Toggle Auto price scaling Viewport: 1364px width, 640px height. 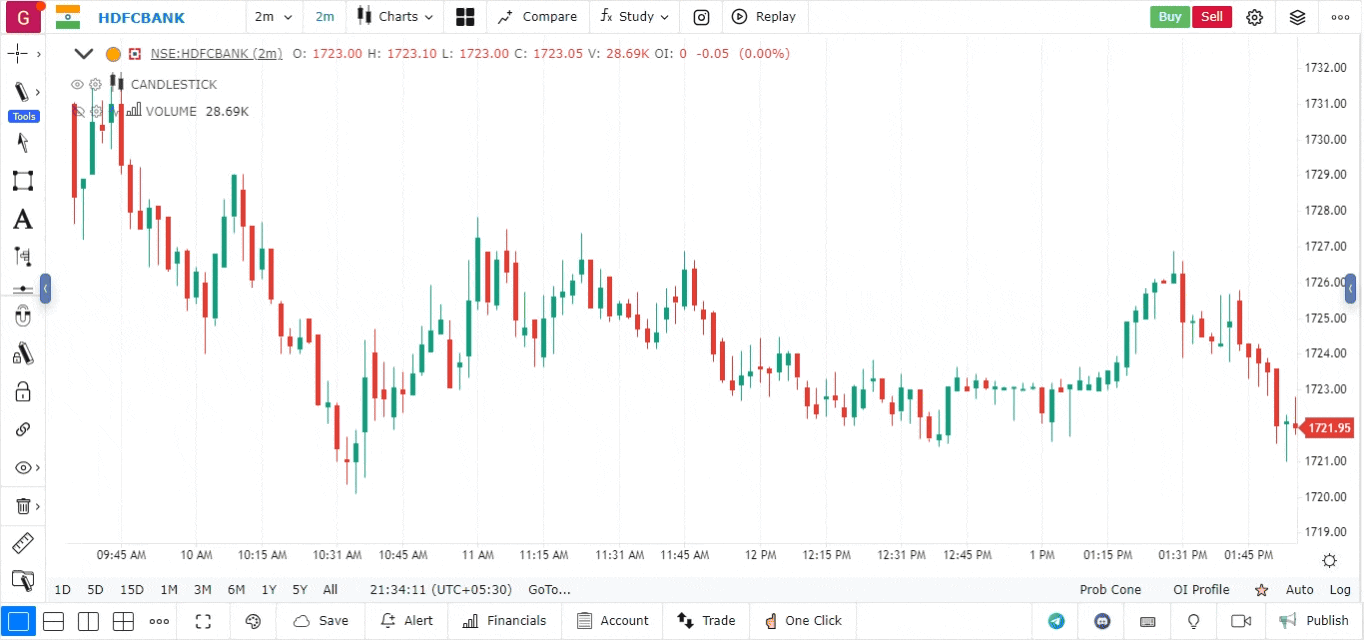tap(1299, 590)
